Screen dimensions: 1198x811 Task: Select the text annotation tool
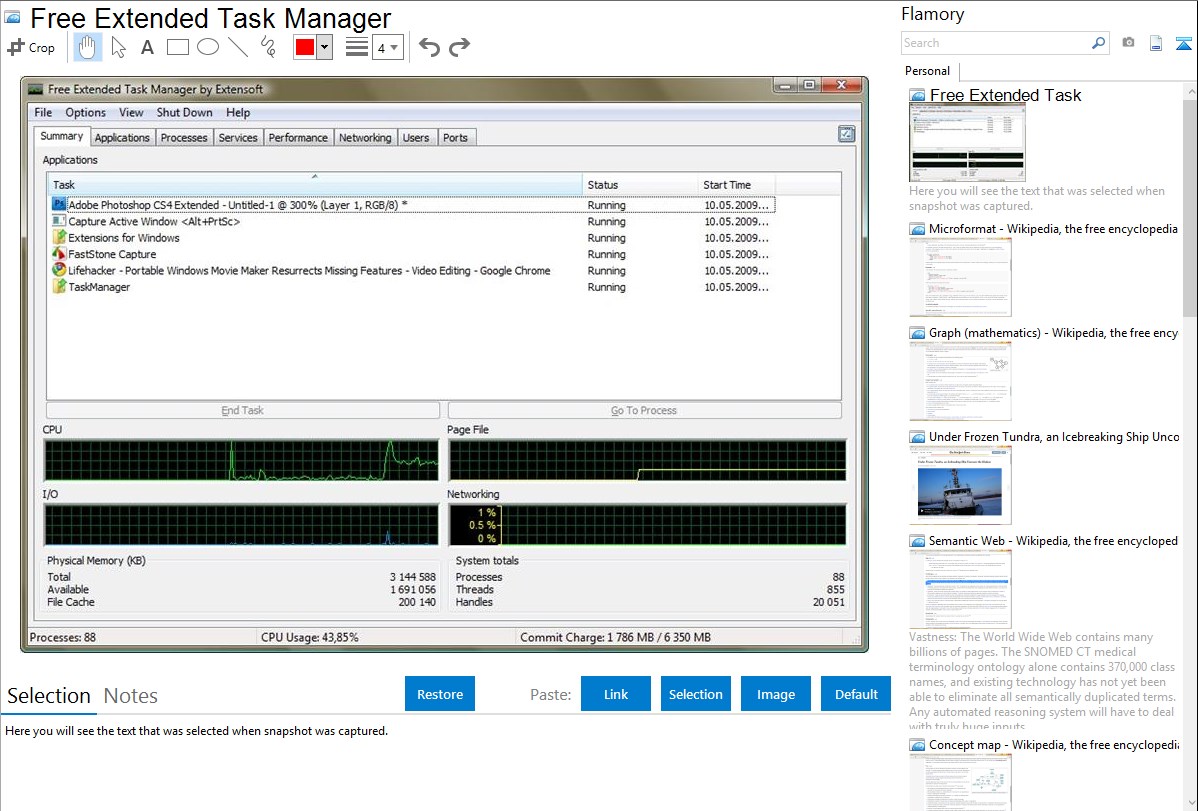(147, 47)
